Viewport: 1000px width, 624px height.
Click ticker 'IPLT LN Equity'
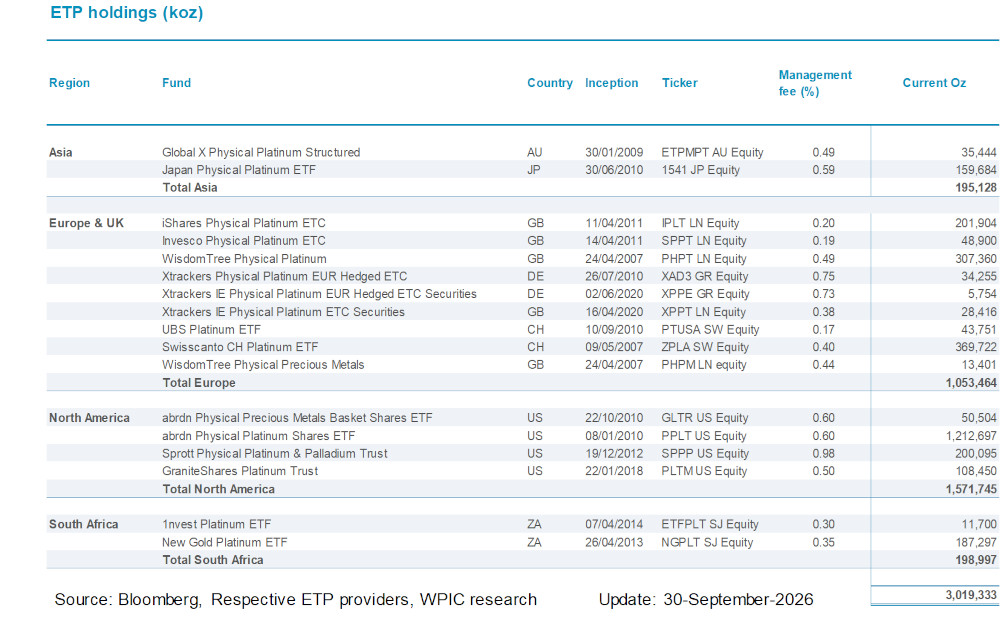pos(700,223)
